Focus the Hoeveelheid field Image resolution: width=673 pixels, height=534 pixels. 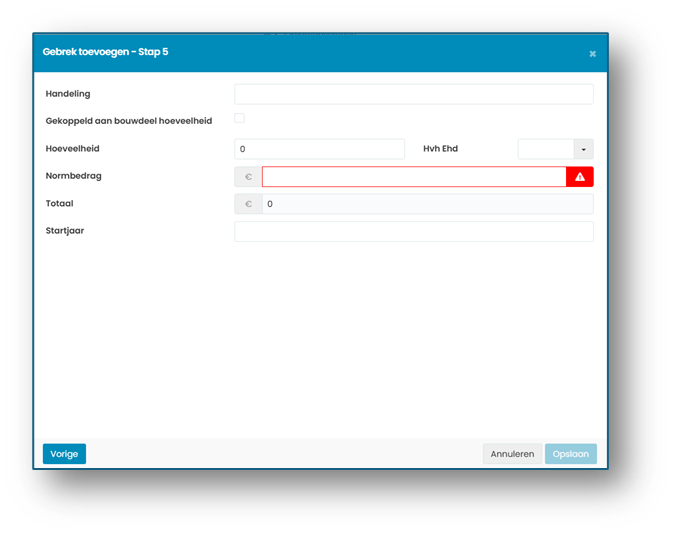pyautogui.click(x=319, y=149)
